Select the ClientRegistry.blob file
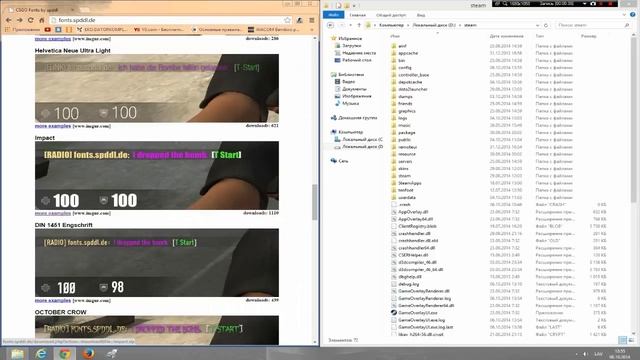Screen dimensions: 640x360 417,226
